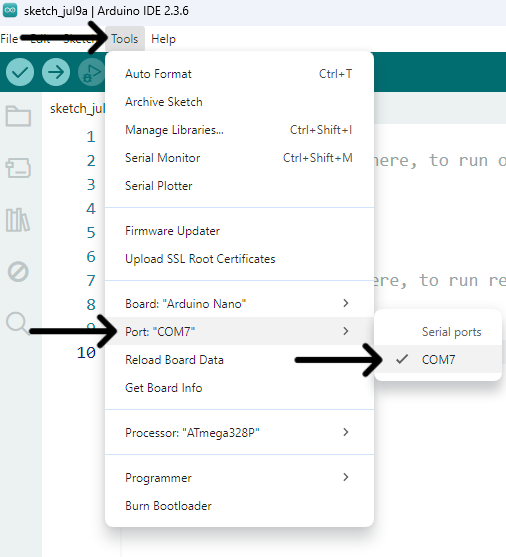Select Auto Format menu entry
This screenshot has height=557, width=506.
[x=239, y=74]
